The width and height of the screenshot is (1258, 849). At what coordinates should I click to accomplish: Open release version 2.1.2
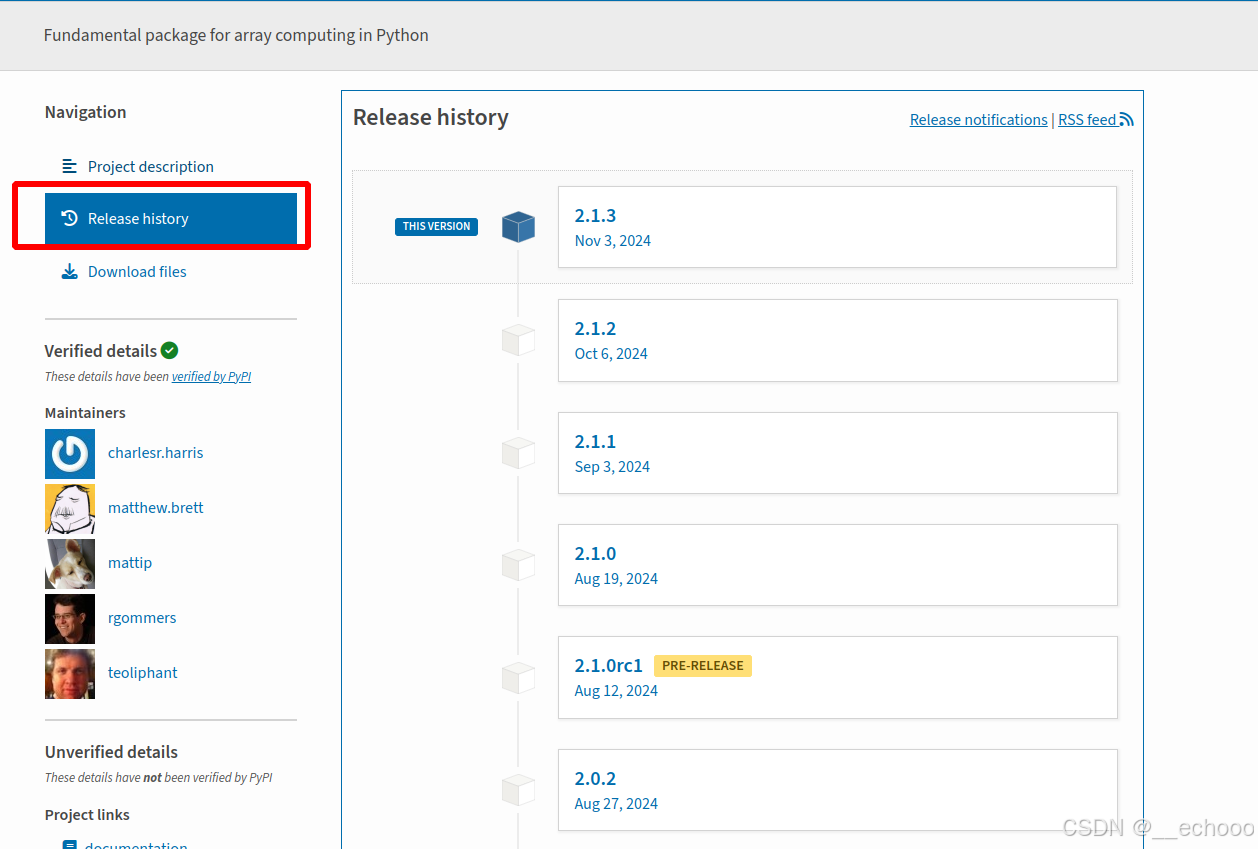click(837, 340)
